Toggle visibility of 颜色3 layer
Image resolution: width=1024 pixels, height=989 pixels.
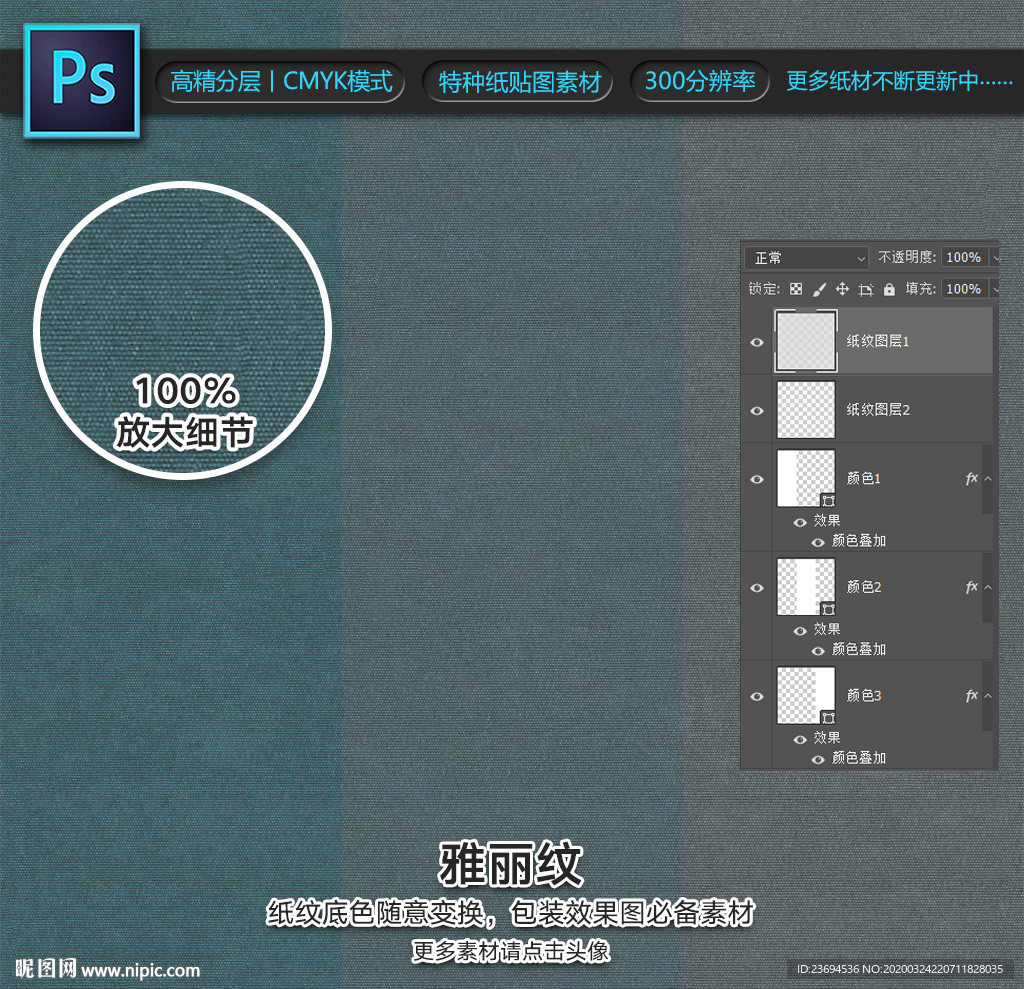point(757,696)
